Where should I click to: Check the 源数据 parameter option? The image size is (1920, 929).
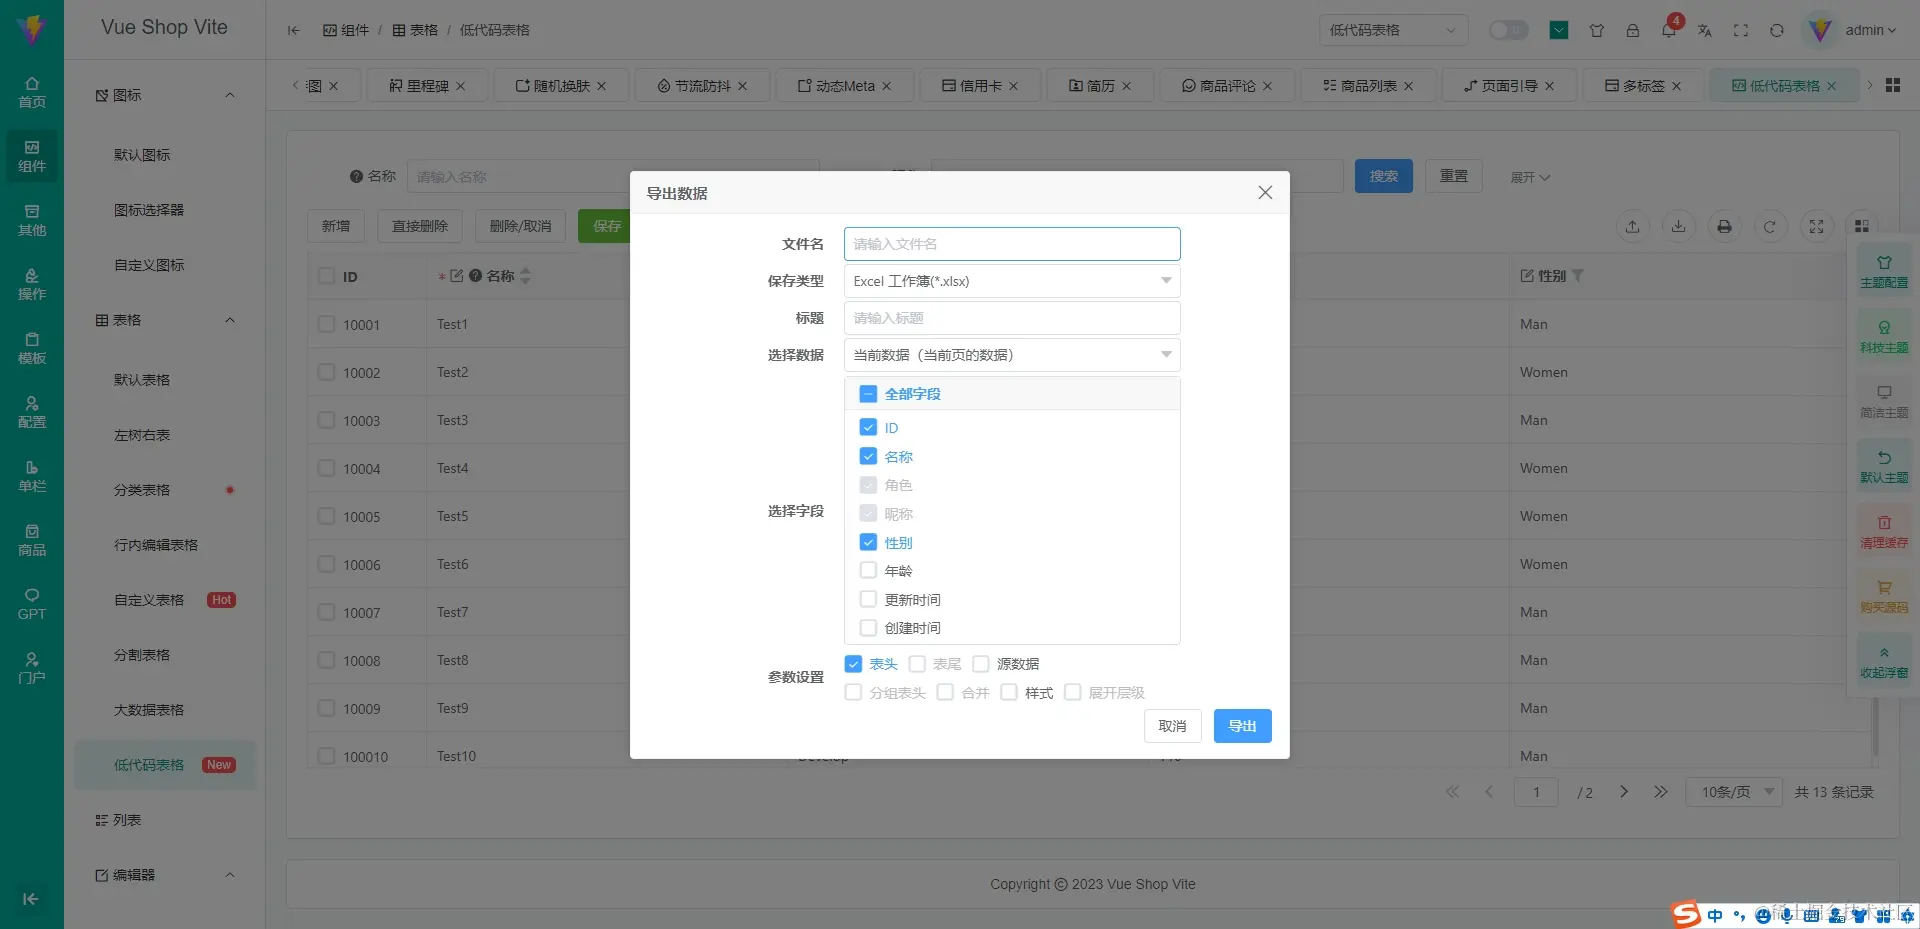(x=981, y=663)
